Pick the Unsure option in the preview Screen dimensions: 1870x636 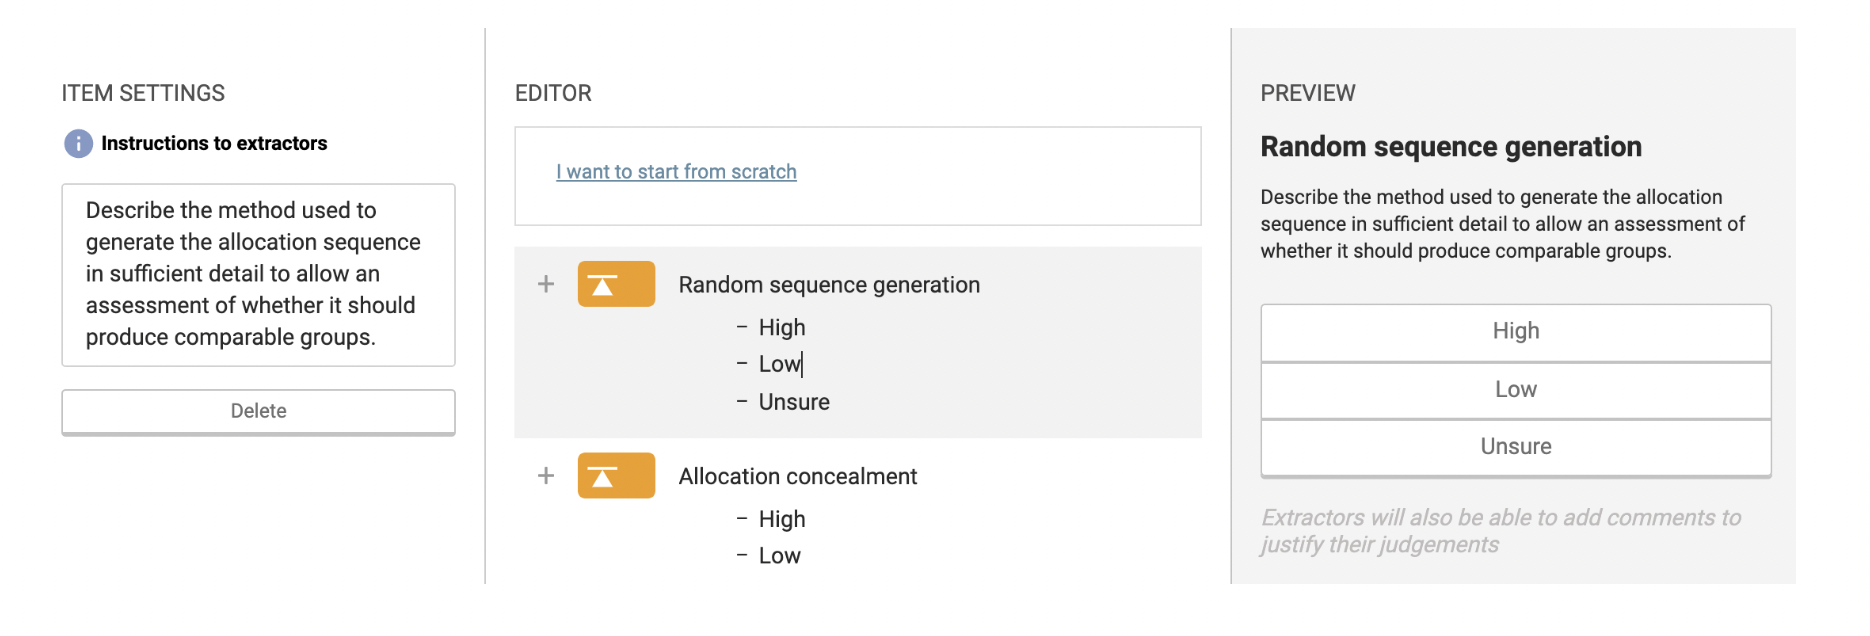(x=1515, y=447)
